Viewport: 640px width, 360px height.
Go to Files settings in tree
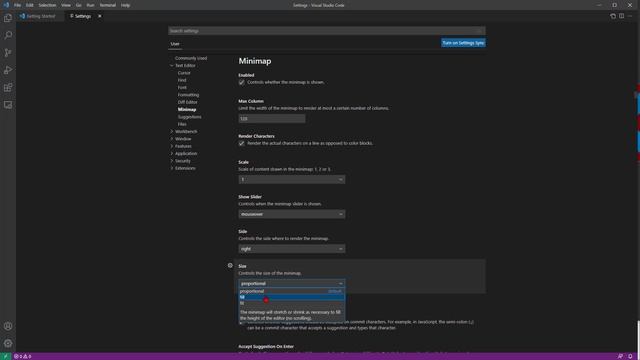point(182,124)
